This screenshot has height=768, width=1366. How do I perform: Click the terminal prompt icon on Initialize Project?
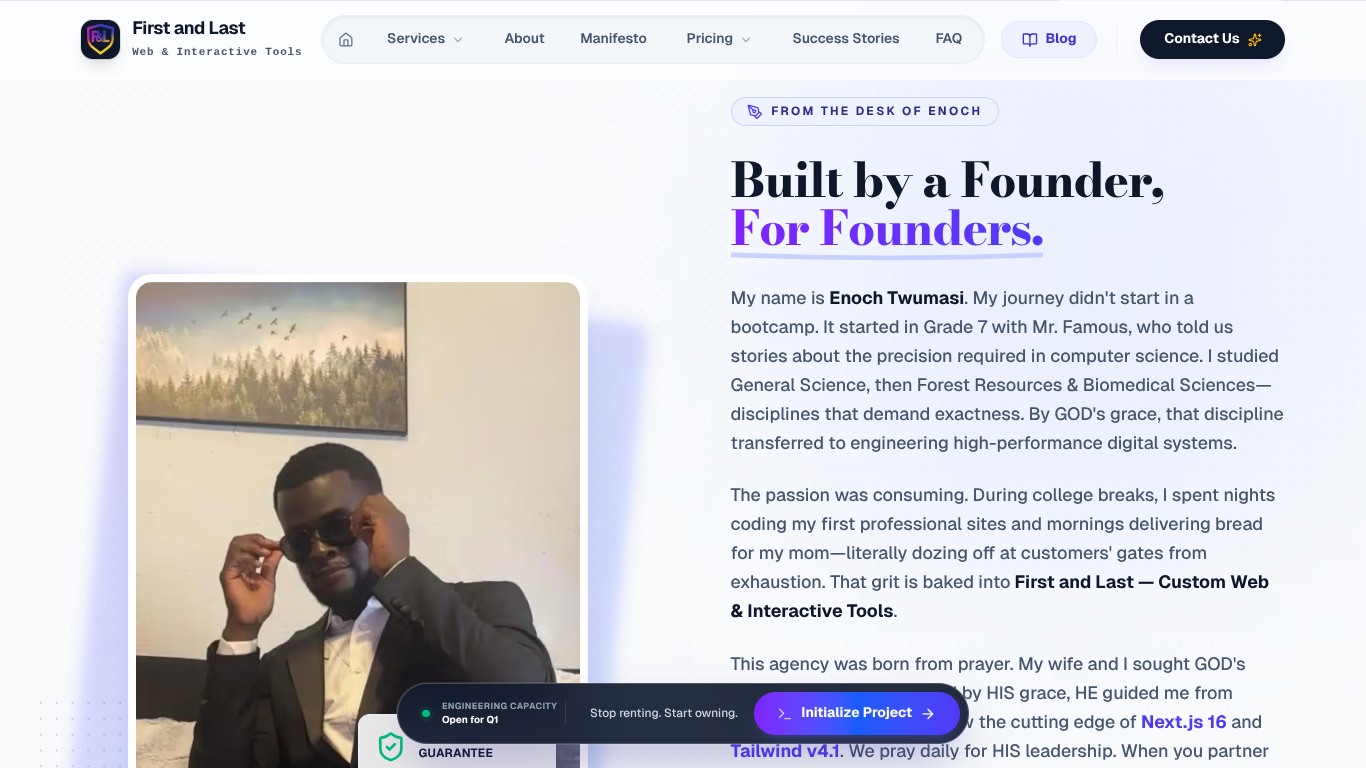pyautogui.click(x=786, y=713)
